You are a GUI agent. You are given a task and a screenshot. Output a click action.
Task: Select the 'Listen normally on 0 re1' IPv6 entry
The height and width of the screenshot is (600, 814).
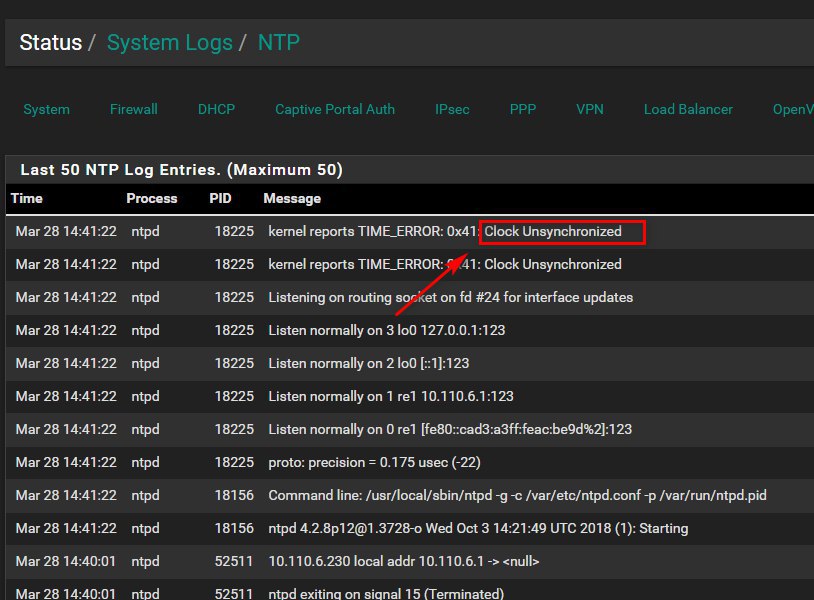click(450, 429)
